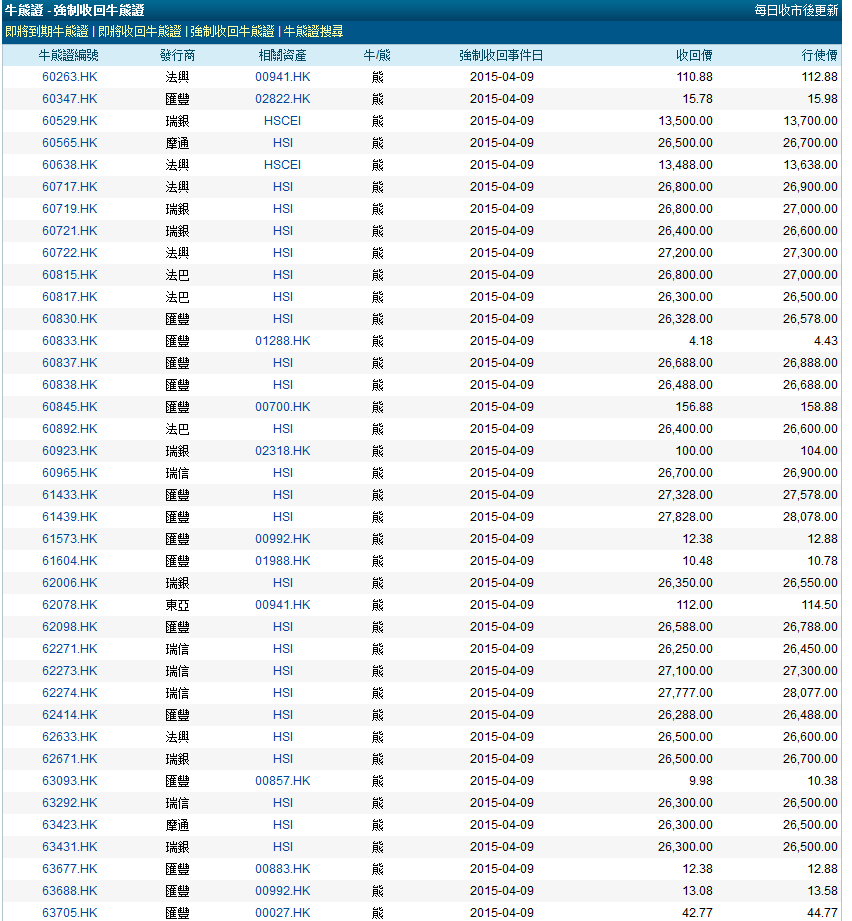Open CBBC code 61433.HK
The width and height of the screenshot is (852, 921).
pyautogui.click(x=70, y=495)
